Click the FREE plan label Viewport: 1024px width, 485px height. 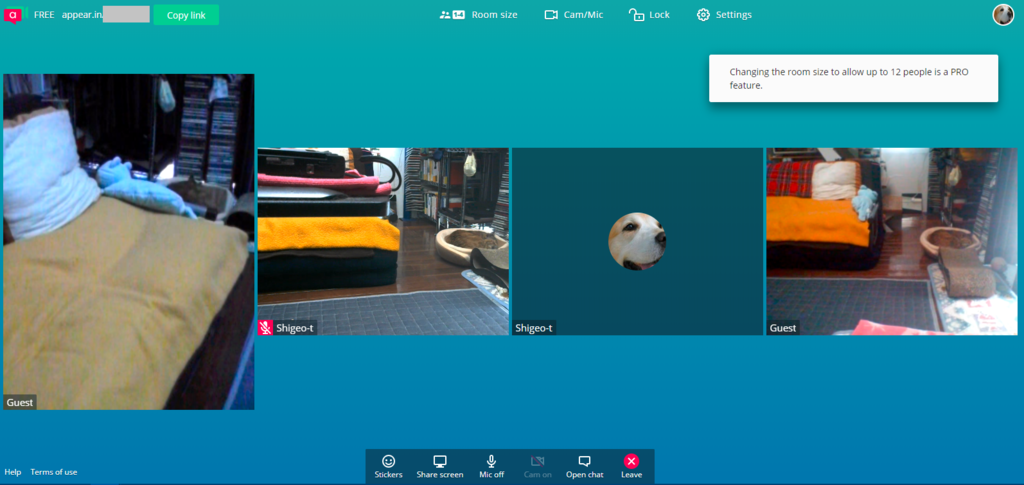click(44, 14)
